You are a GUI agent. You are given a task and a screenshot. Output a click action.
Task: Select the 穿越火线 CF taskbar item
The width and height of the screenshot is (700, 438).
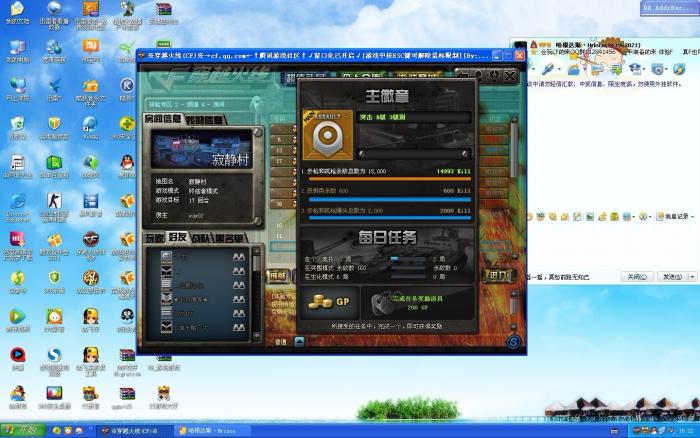tap(133, 431)
